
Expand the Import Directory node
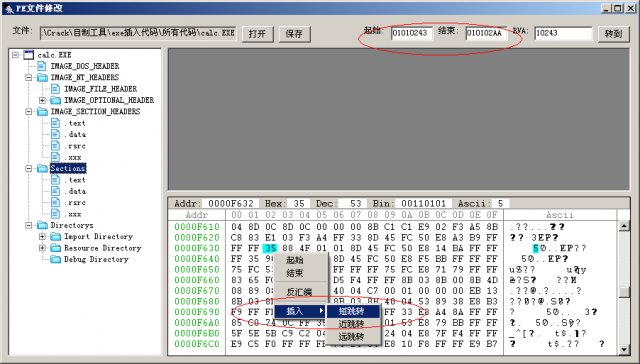[42, 236]
